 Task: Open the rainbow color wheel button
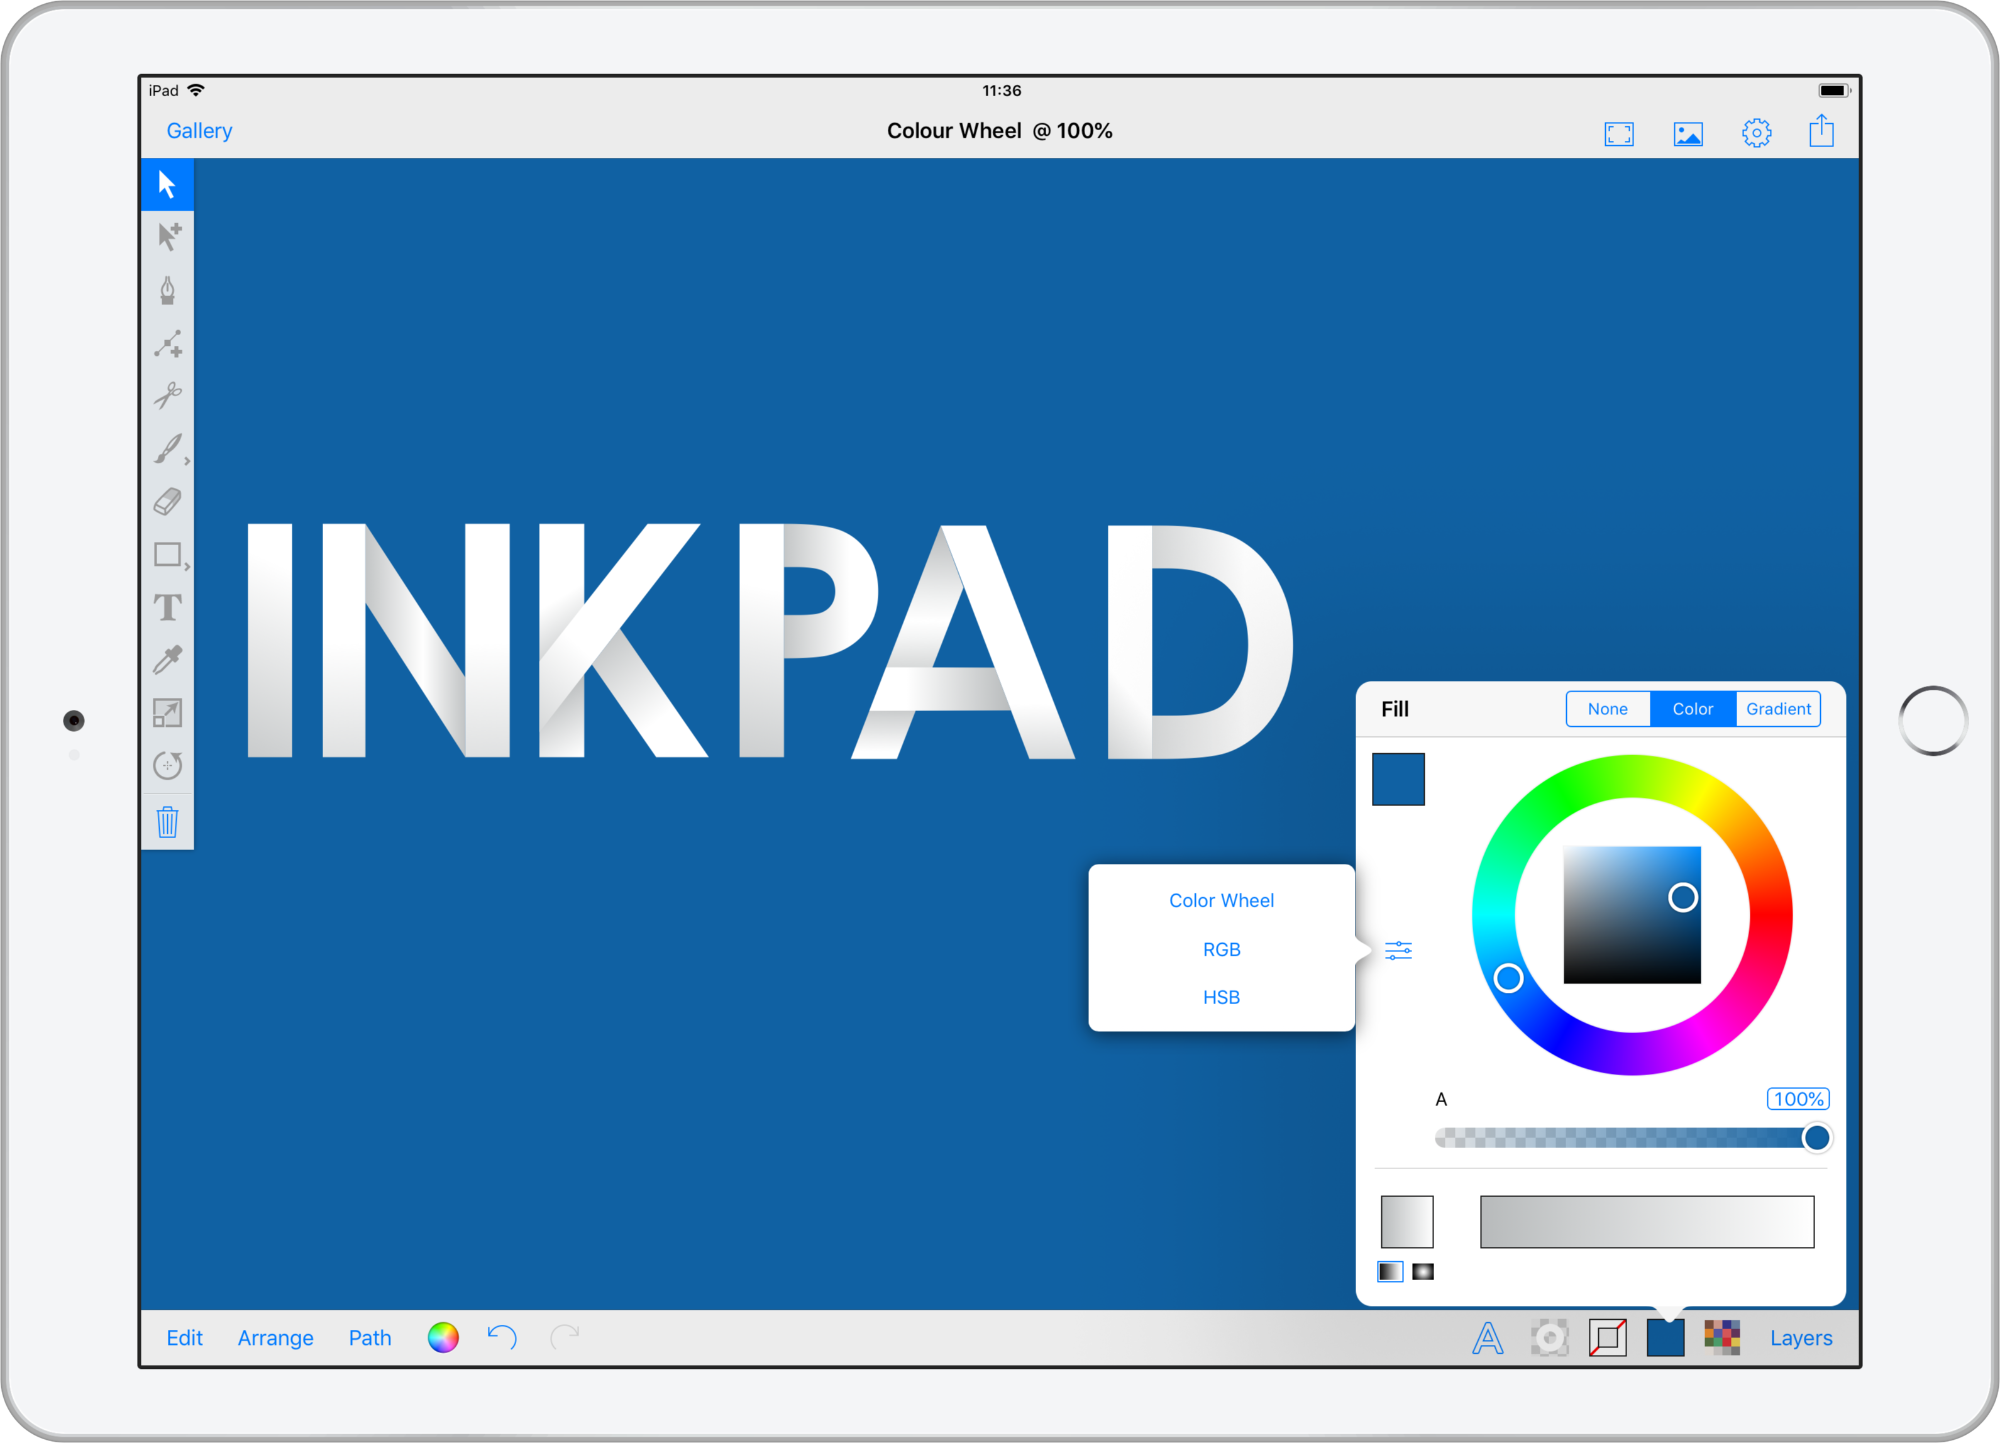(443, 1337)
